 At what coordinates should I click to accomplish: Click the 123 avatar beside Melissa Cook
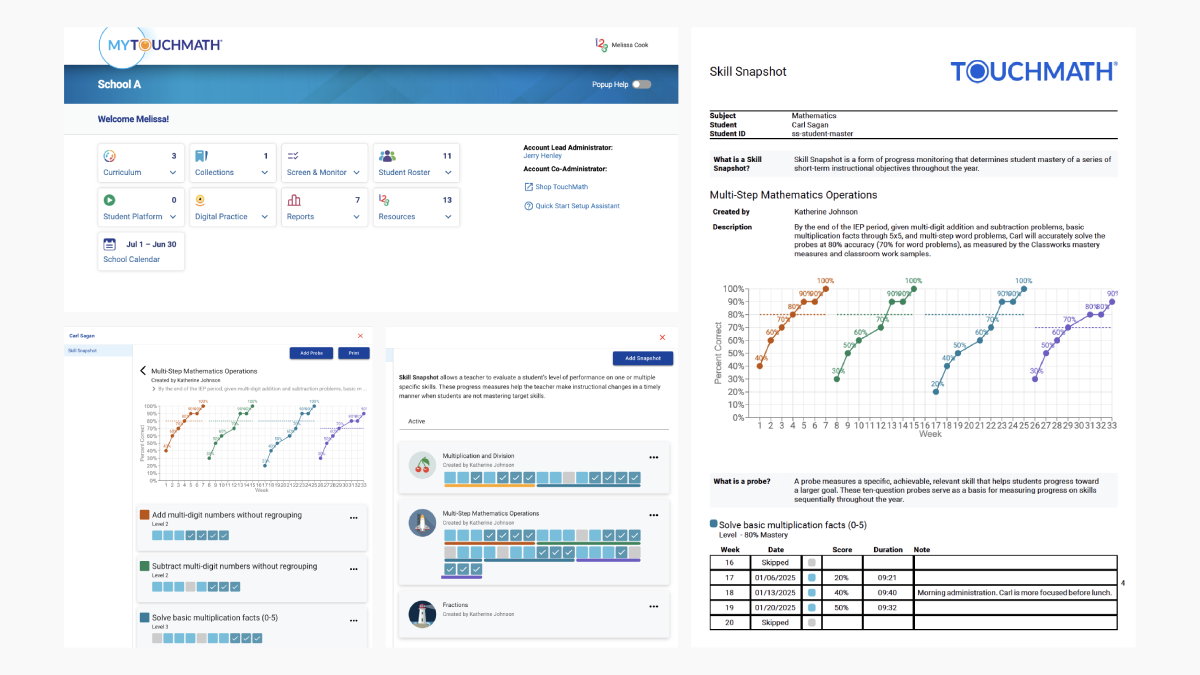tap(601, 45)
